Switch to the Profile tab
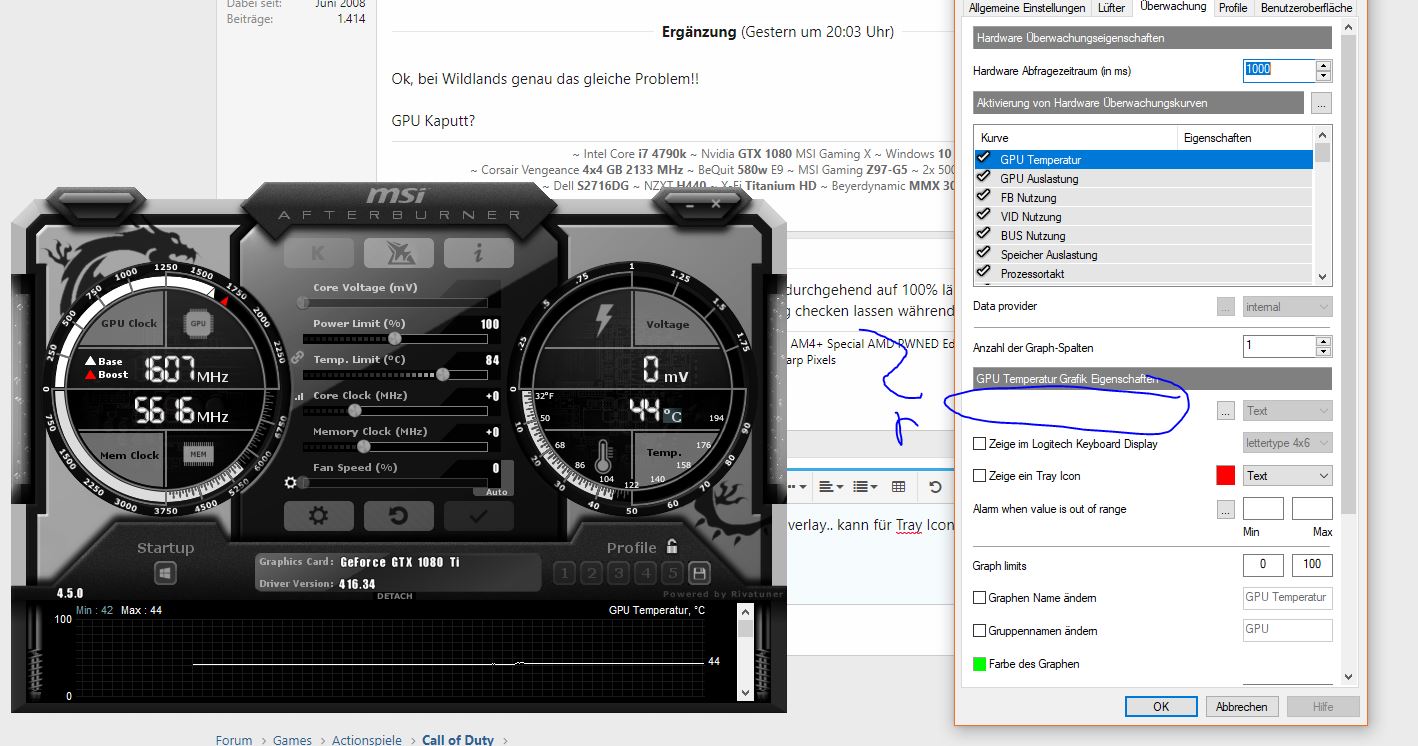The width and height of the screenshot is (1418, 746). click(x=1232, y=8)
